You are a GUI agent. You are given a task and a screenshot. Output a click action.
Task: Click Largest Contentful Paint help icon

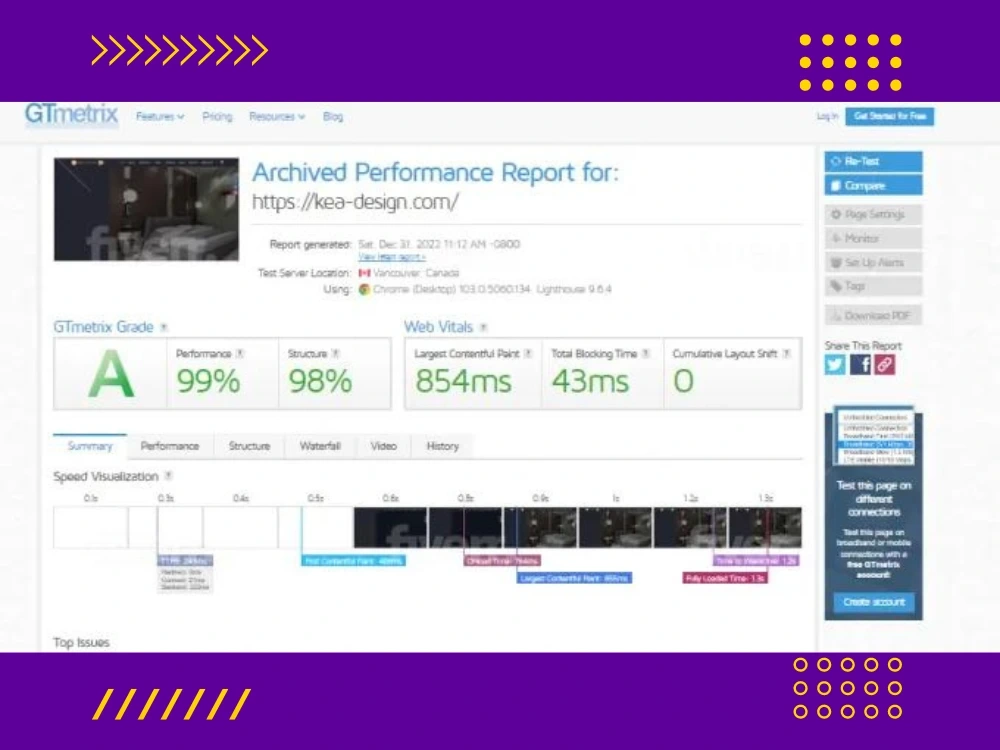527,353
